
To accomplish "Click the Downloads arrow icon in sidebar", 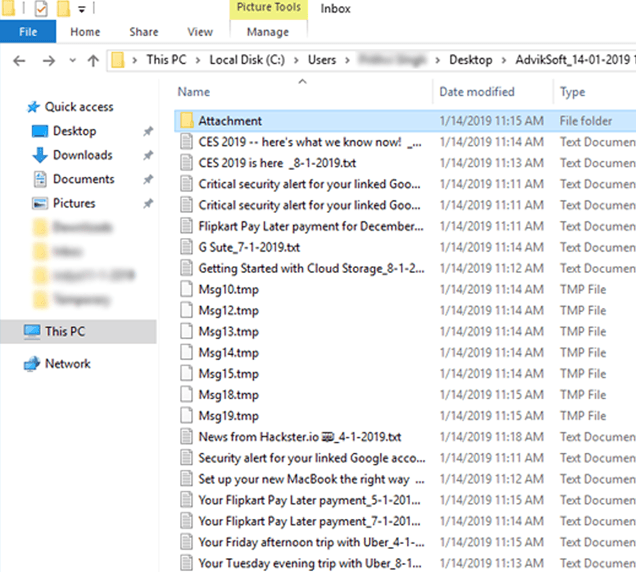I will click(40, 155).
